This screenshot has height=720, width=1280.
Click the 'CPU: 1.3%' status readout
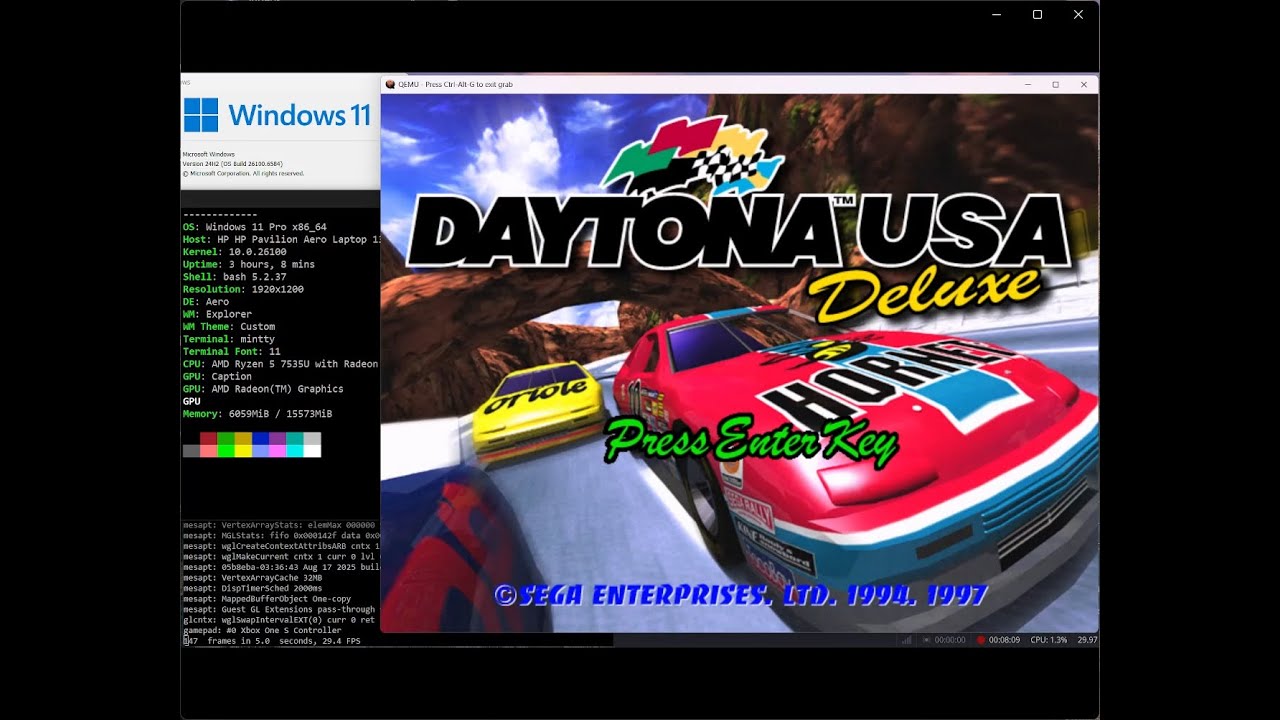(1049, 640)
